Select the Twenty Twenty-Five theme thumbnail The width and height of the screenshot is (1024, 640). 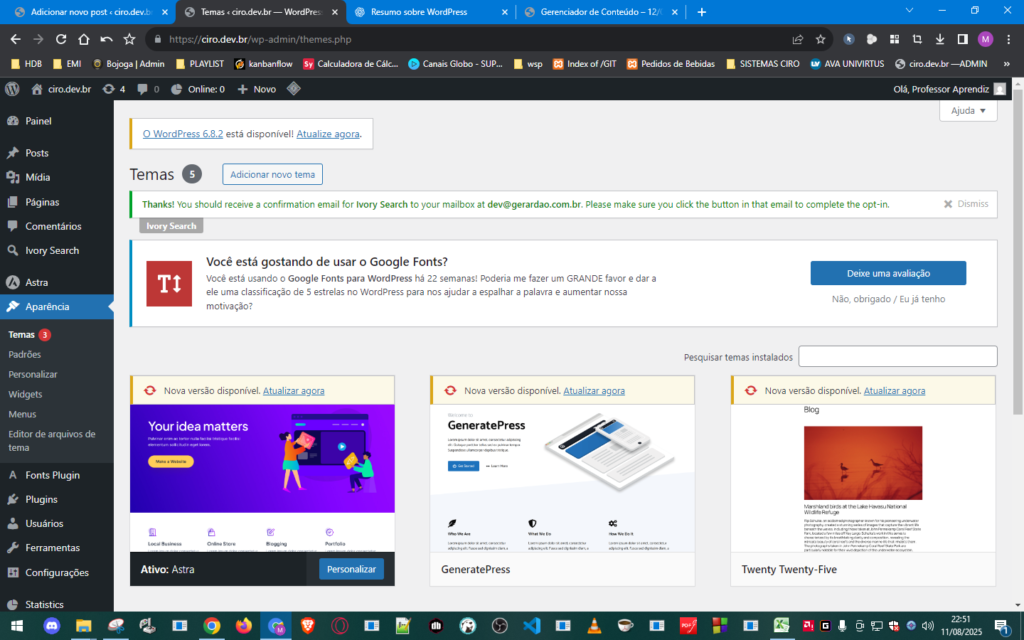click(x=863, y=478)
